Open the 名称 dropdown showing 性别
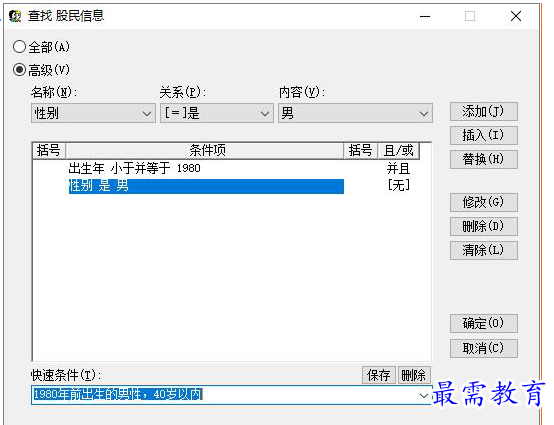The image size is (554, 425). tap(93, 113)
